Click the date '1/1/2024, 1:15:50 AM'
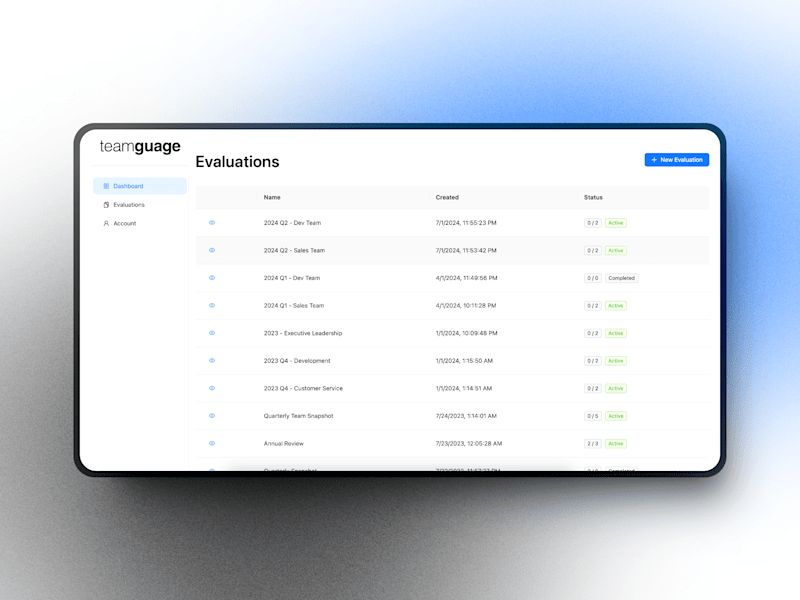Image resolution: width=800 pixels, height=600 pixels. [464, 361]
